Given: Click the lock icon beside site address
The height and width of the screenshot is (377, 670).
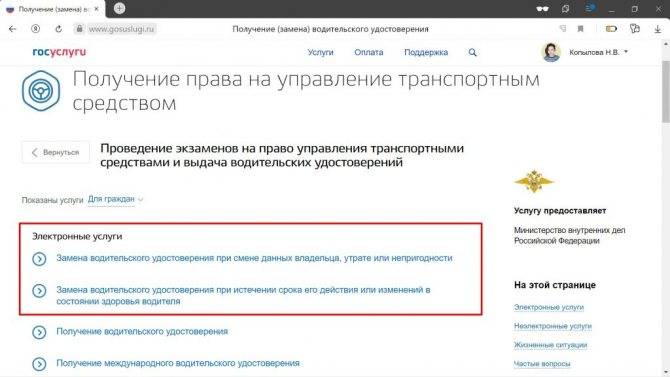Looking at the screenshot, I should pyautogui.click(x=79, y=29).
